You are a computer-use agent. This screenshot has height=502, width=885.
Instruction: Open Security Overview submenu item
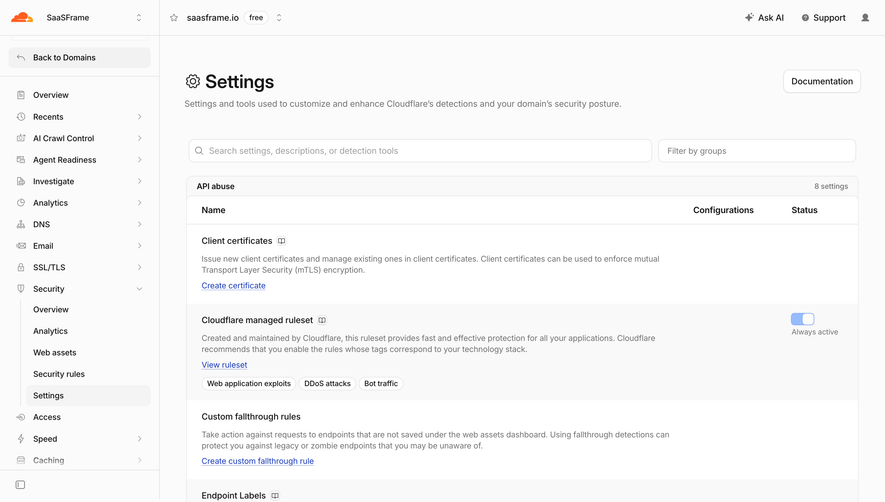tap(88, 309)
